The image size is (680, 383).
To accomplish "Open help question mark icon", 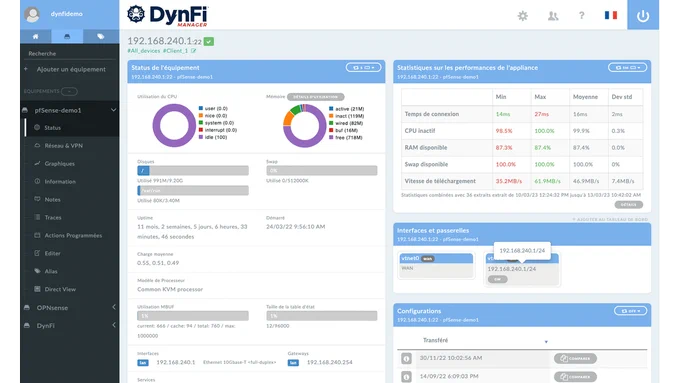I will [x=582, y=16].
